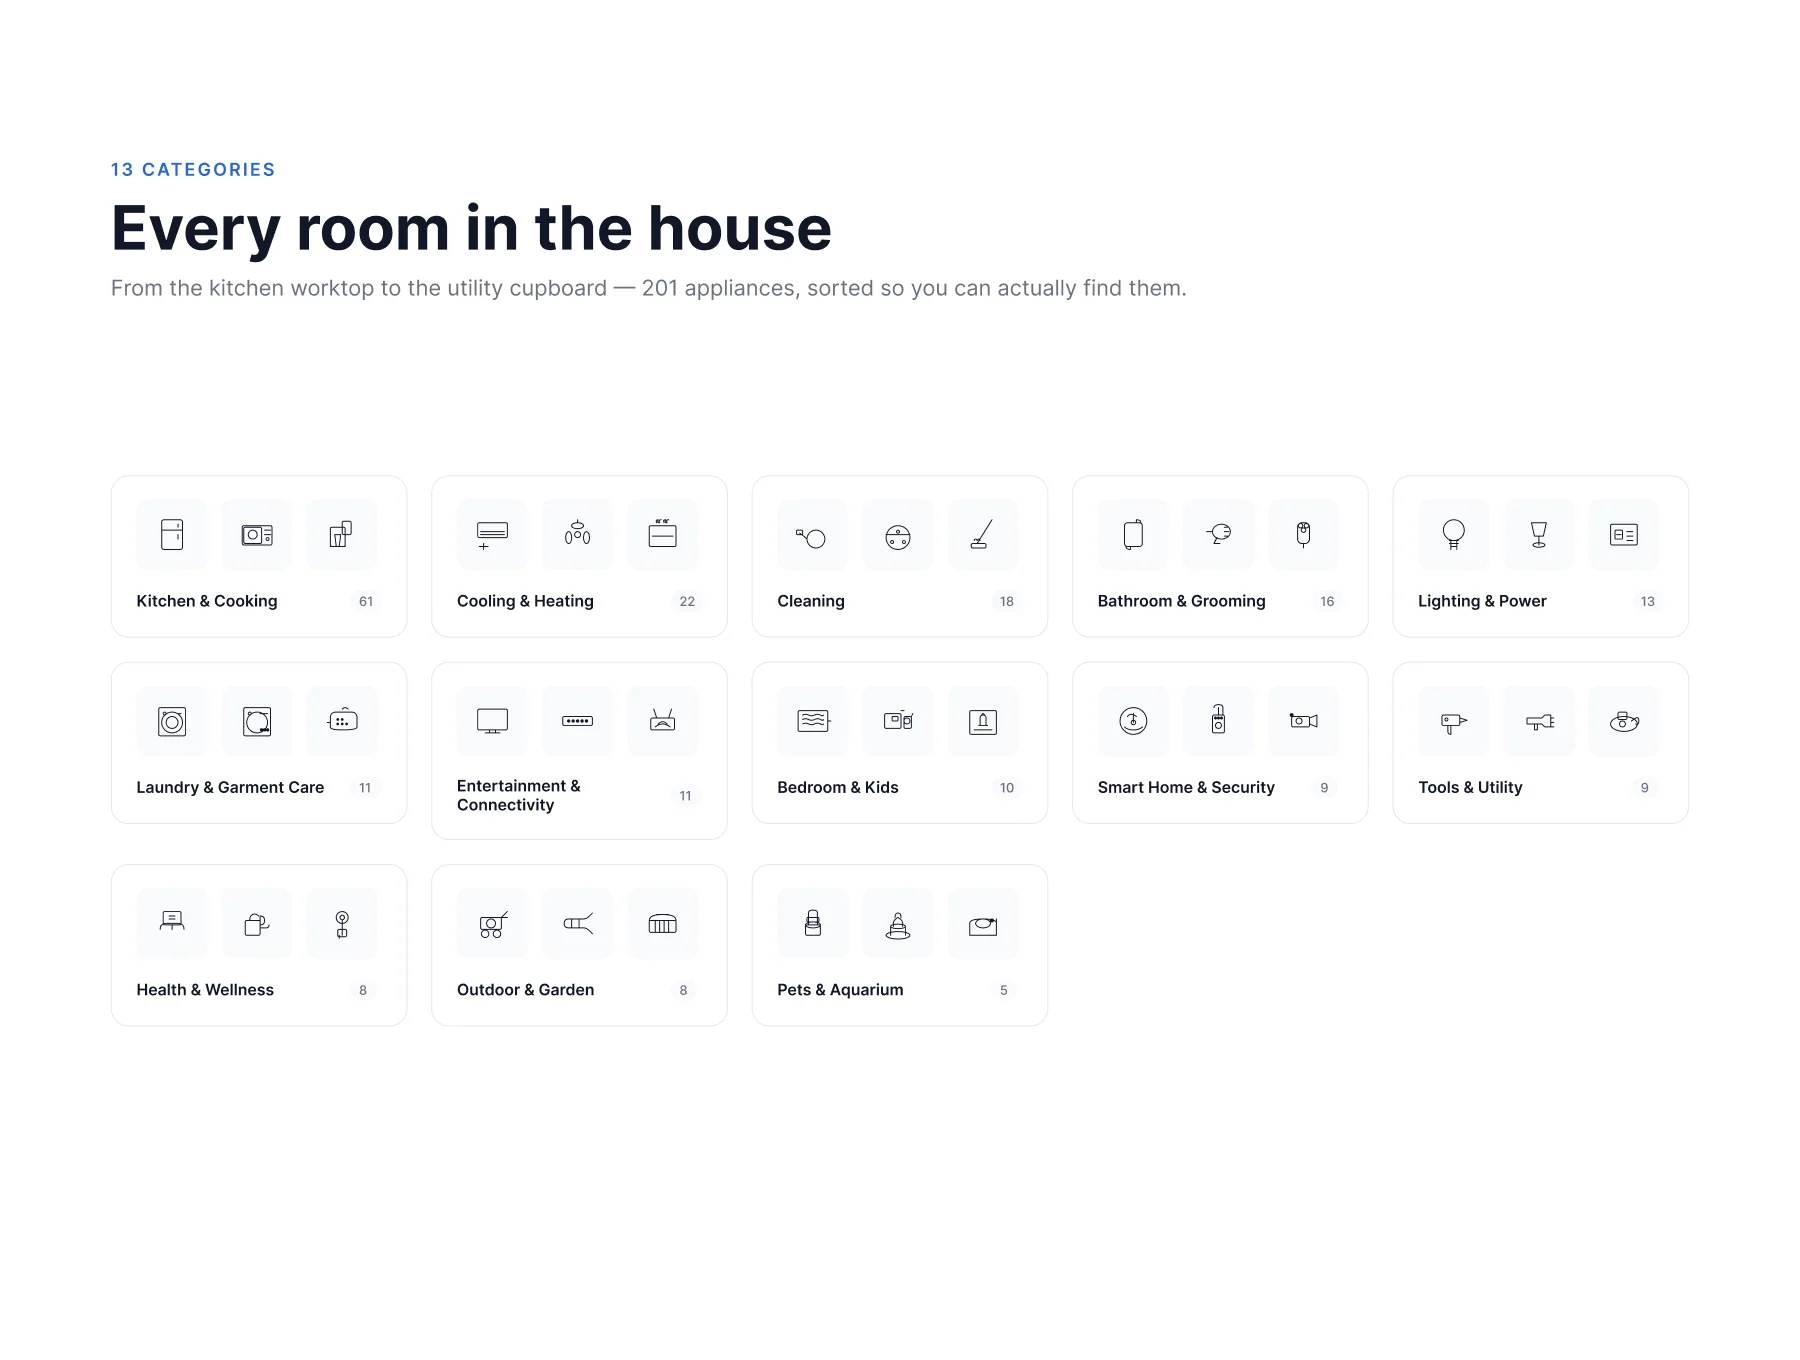Click the heater box icon in Cooling & Heating
Viewport: 1800px width, 1360px height.
(x=662, y=535)
